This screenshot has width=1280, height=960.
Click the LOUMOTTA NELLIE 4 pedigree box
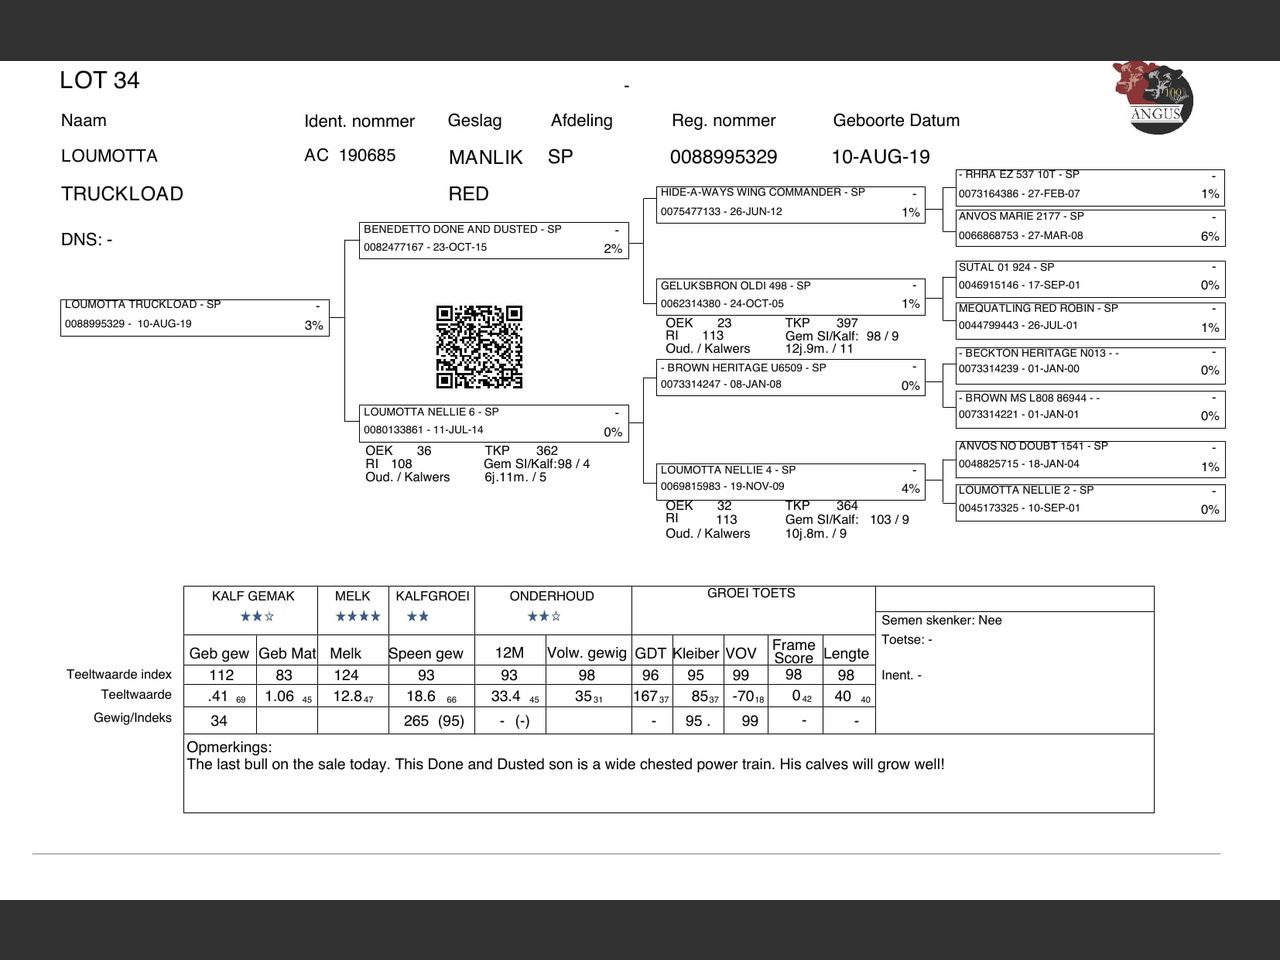[789, 480]
